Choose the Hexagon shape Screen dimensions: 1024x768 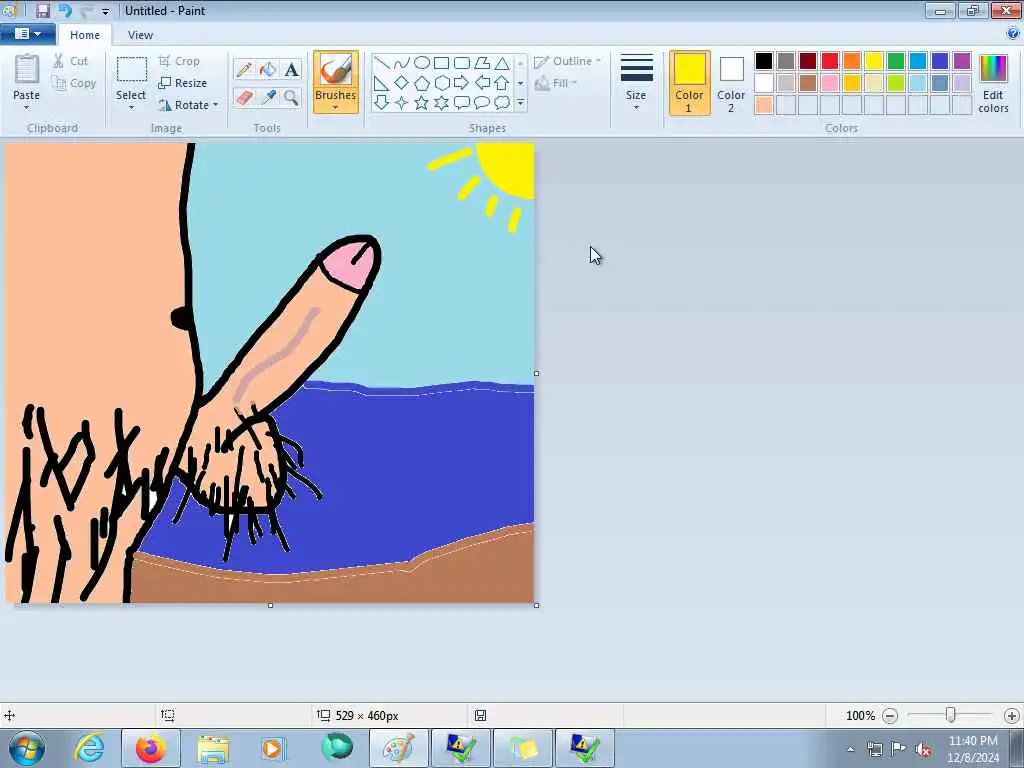tap(441, 83)
